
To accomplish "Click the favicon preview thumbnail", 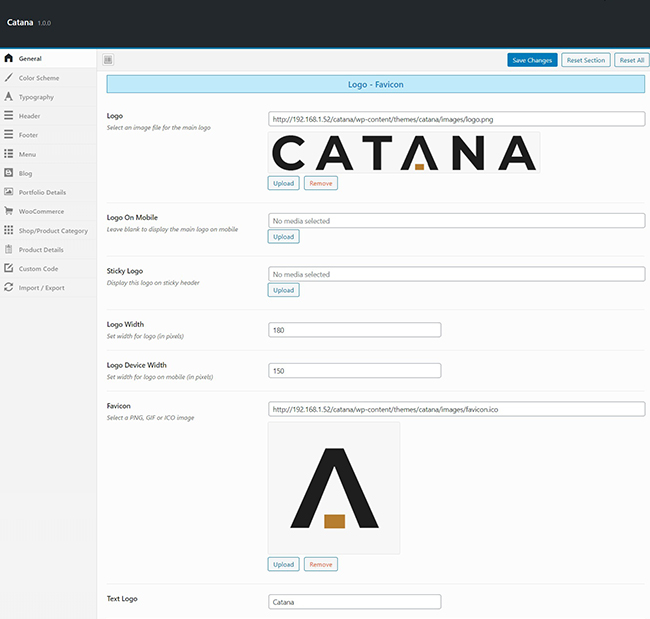I will tap(334, 488).
